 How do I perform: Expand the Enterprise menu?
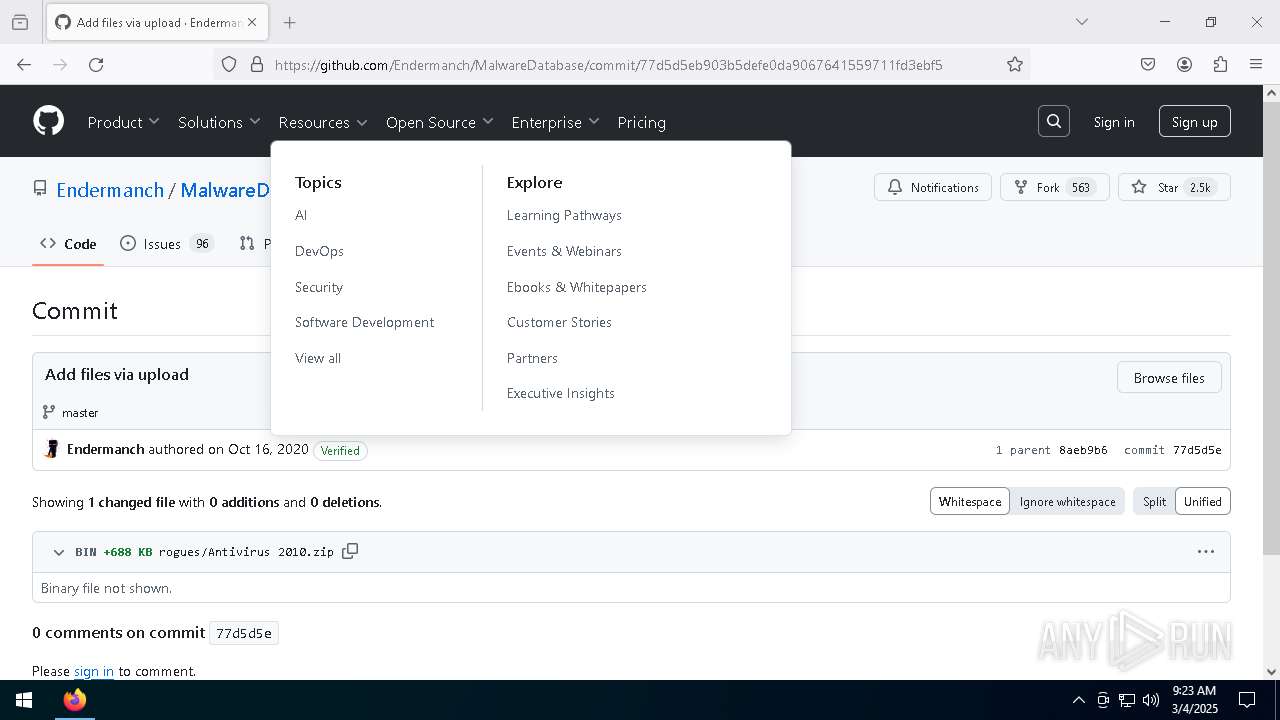tap(555, 122)
